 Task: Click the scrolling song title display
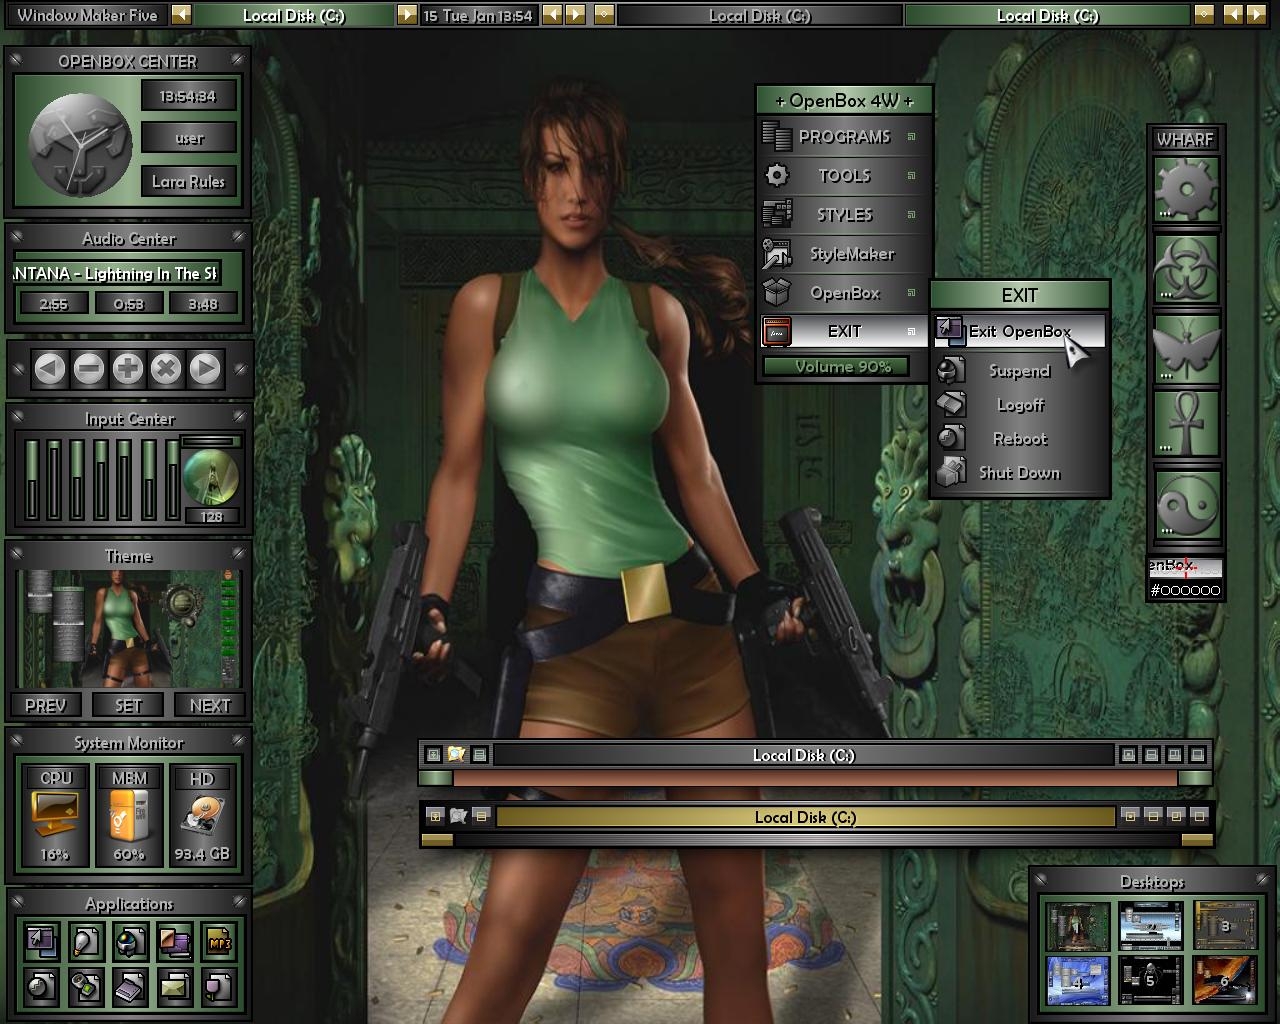[x=116, y=273]
